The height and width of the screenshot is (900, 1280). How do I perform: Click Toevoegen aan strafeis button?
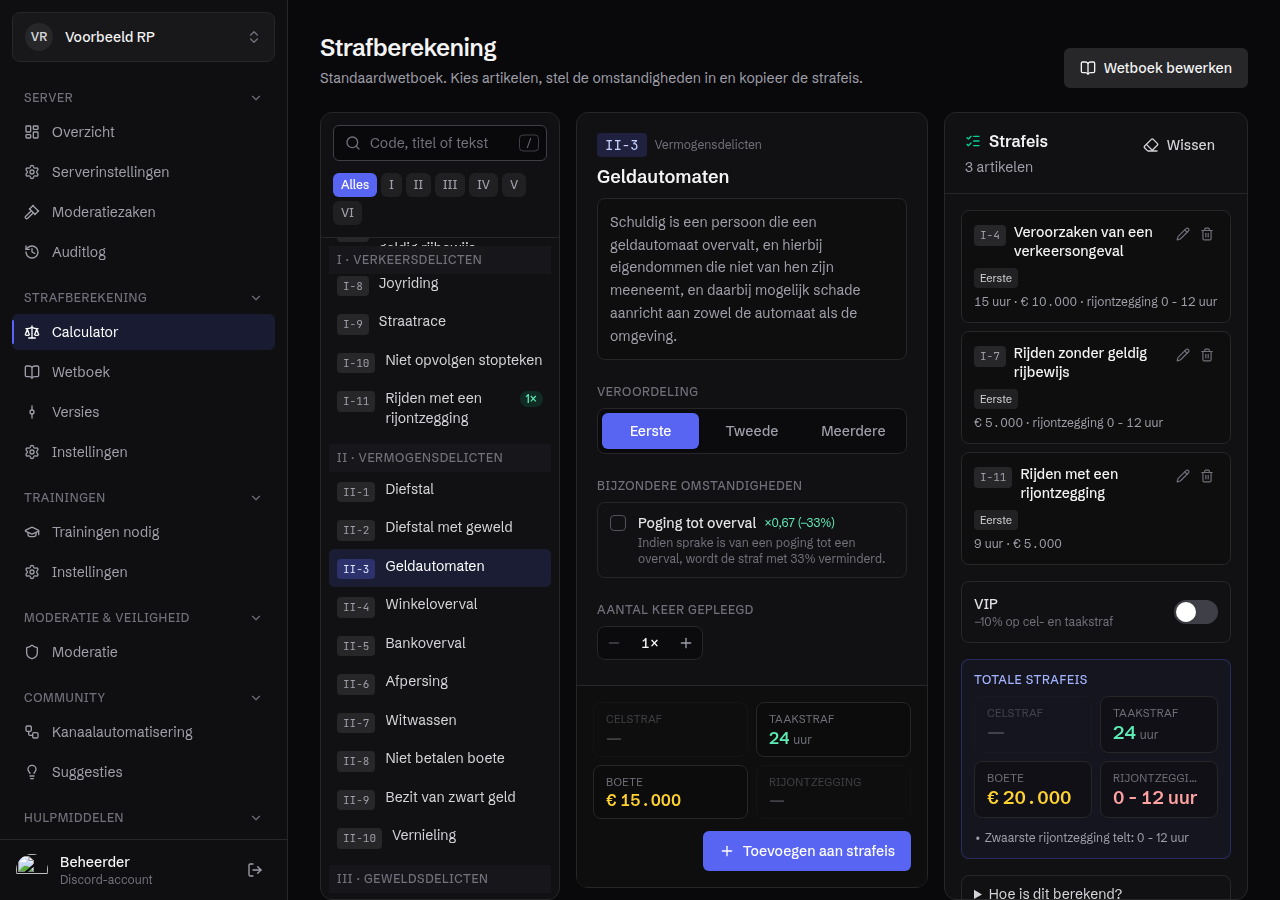tap(807, 851)
